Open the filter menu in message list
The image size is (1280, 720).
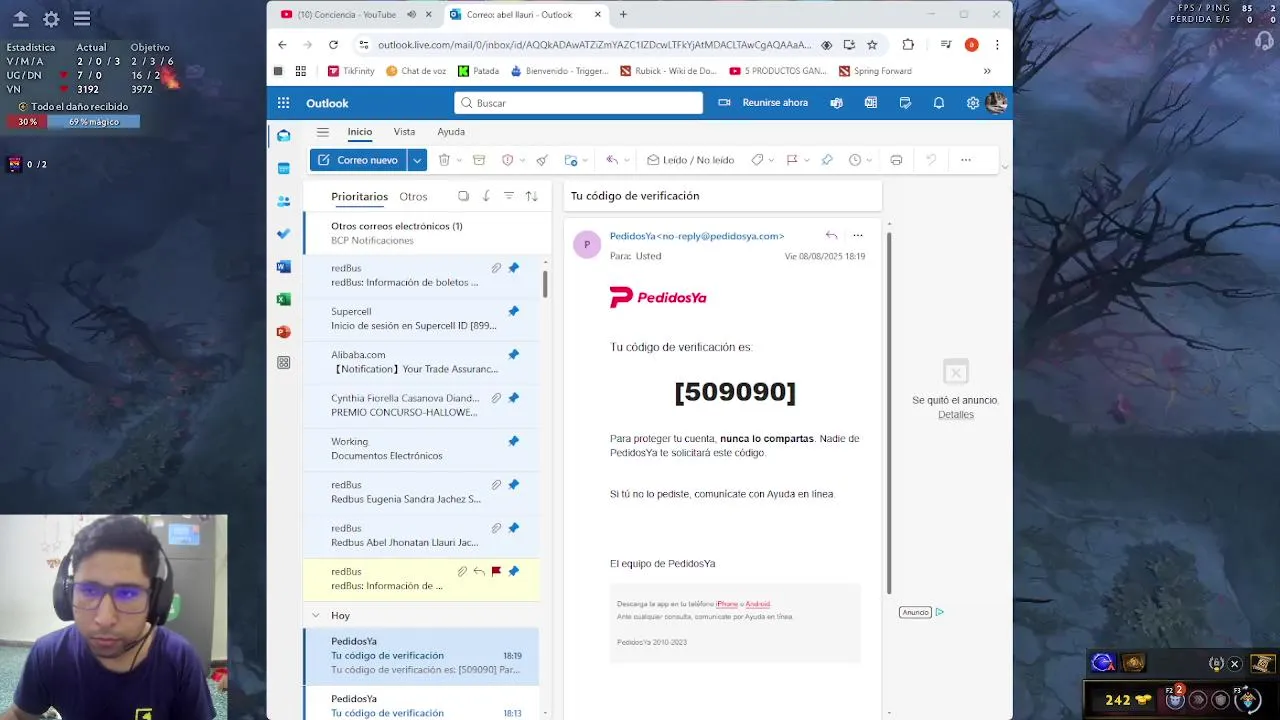point(509,196)
